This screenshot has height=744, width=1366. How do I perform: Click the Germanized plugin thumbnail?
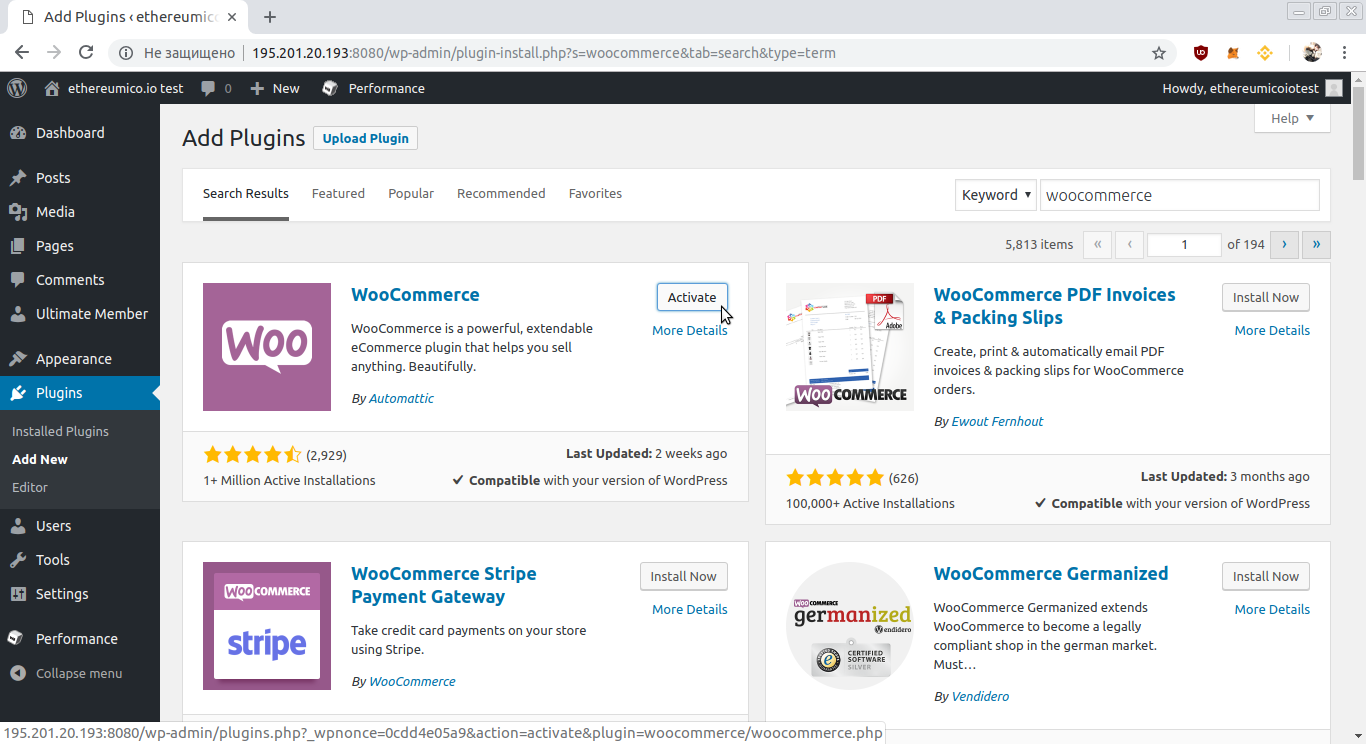pos(850,626)
